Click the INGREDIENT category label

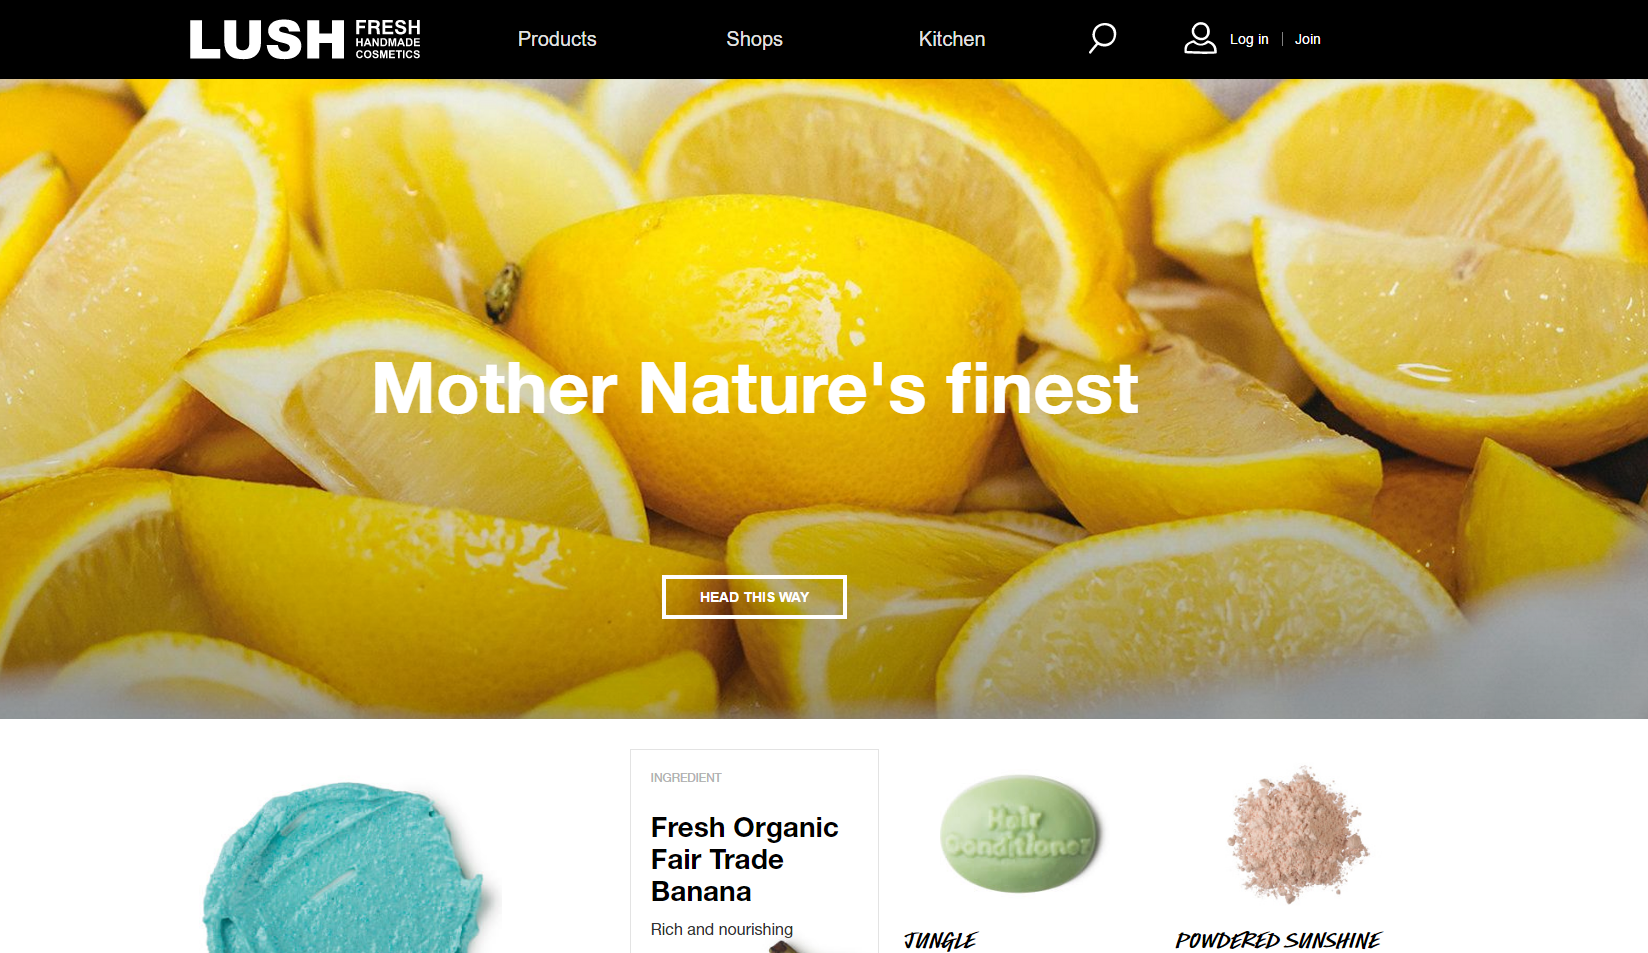pyautogui.click(x=686, y=777)
